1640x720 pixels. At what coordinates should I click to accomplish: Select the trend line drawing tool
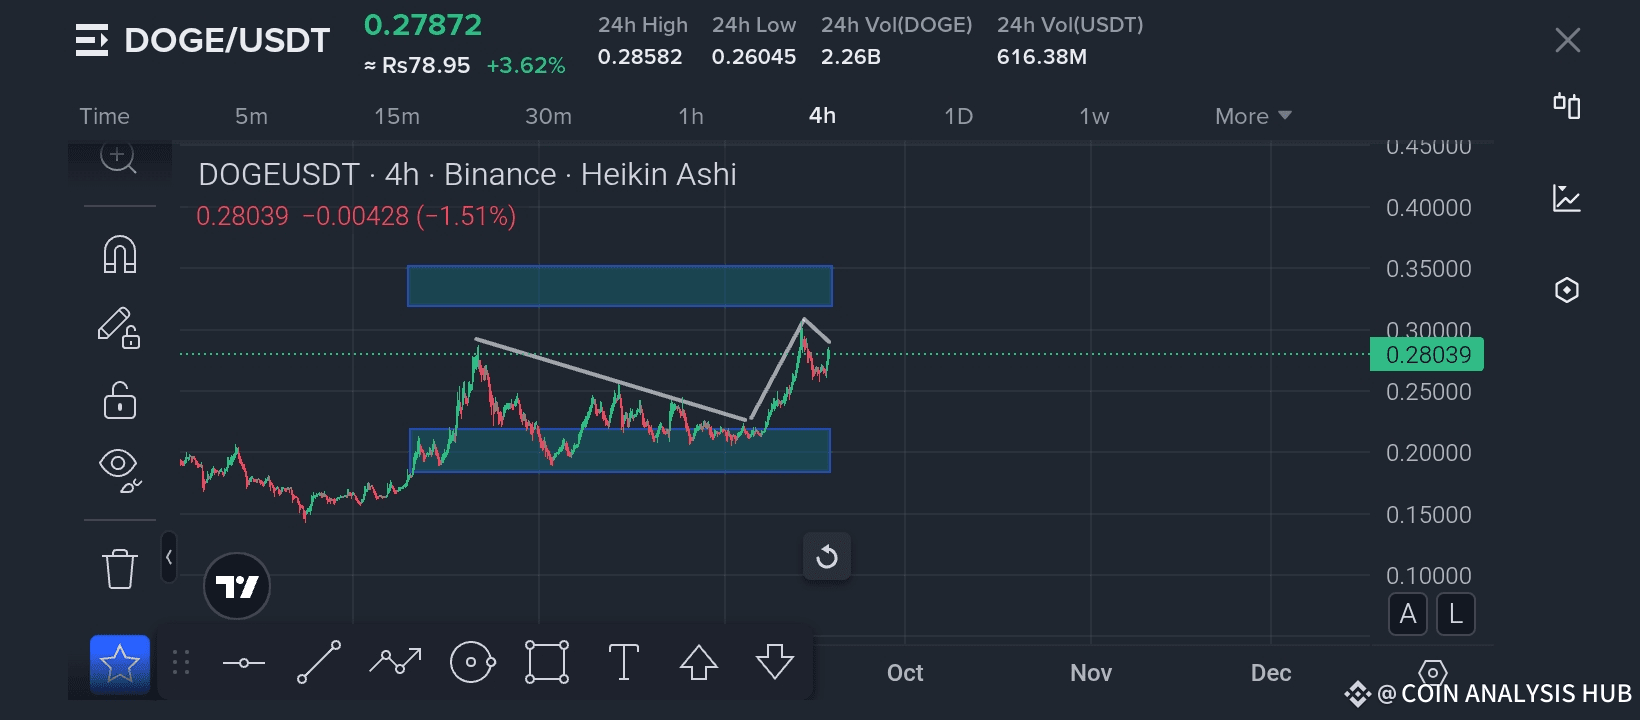point(319,662)
